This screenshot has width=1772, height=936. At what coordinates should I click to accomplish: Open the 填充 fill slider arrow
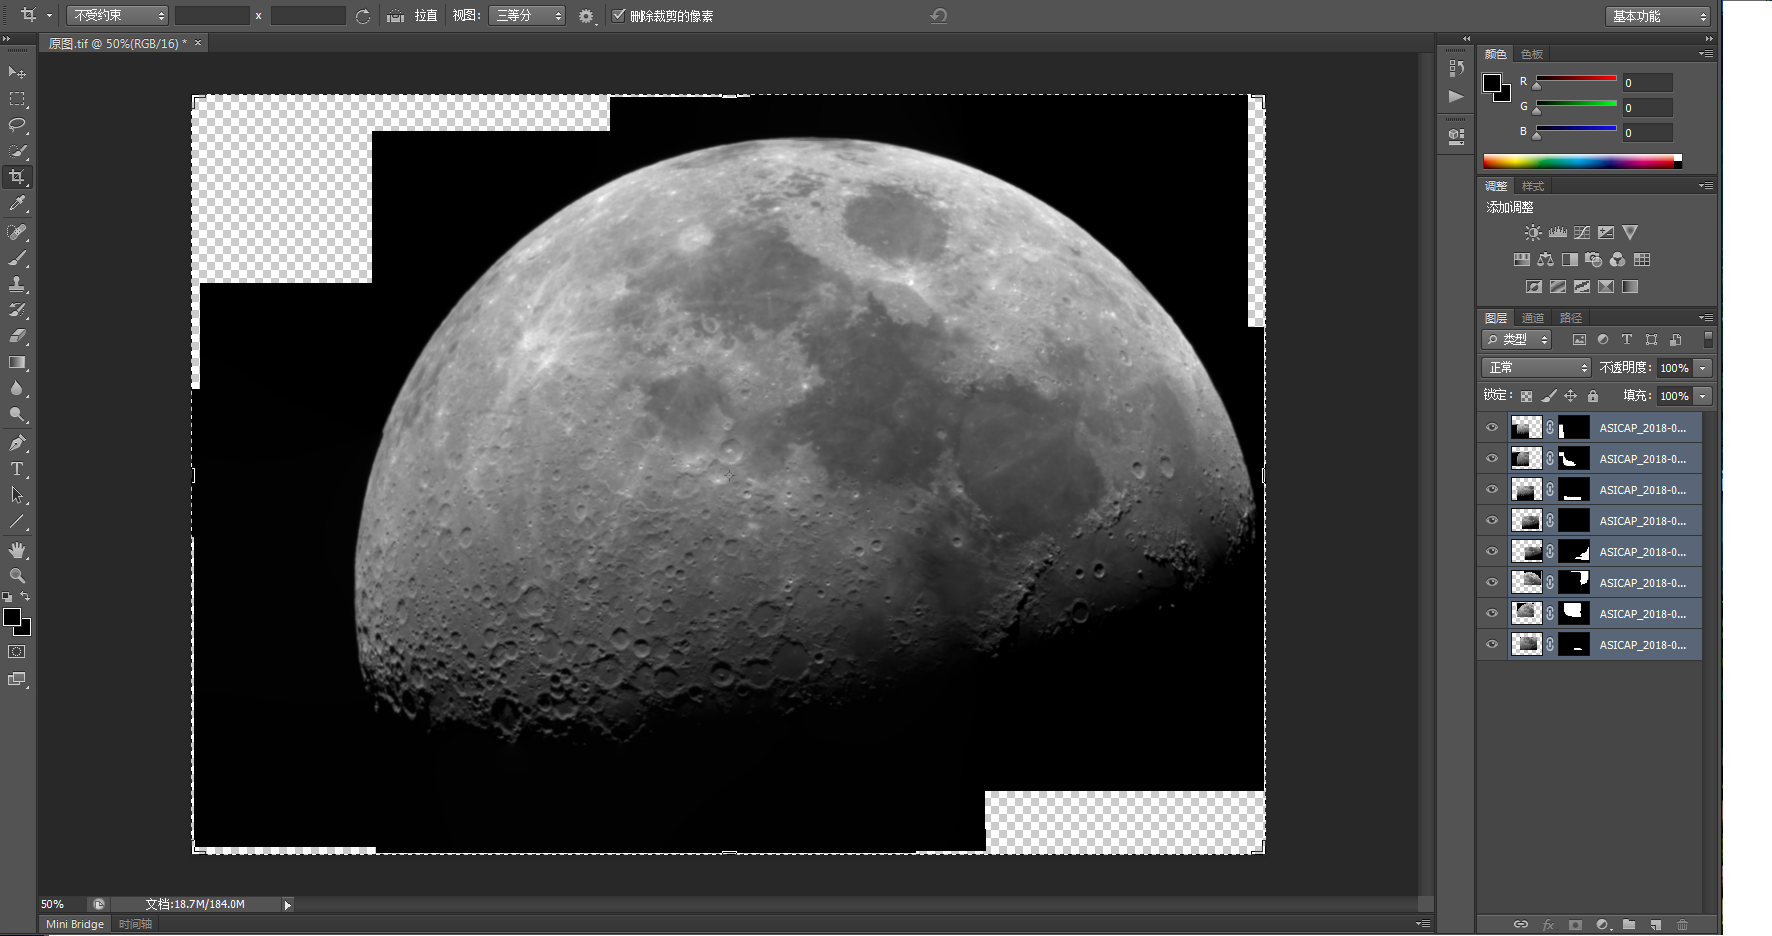pos(1702,396)
